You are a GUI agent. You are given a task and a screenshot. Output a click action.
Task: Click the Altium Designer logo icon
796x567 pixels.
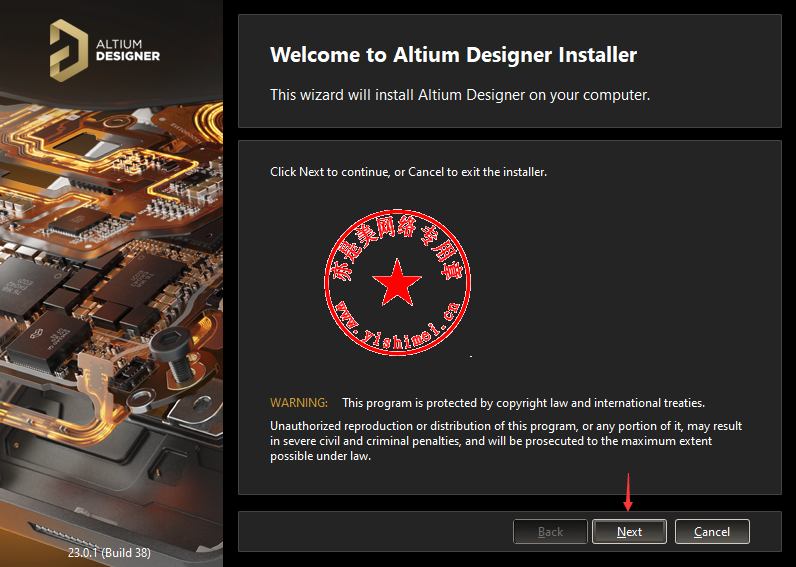click(69, 50)
